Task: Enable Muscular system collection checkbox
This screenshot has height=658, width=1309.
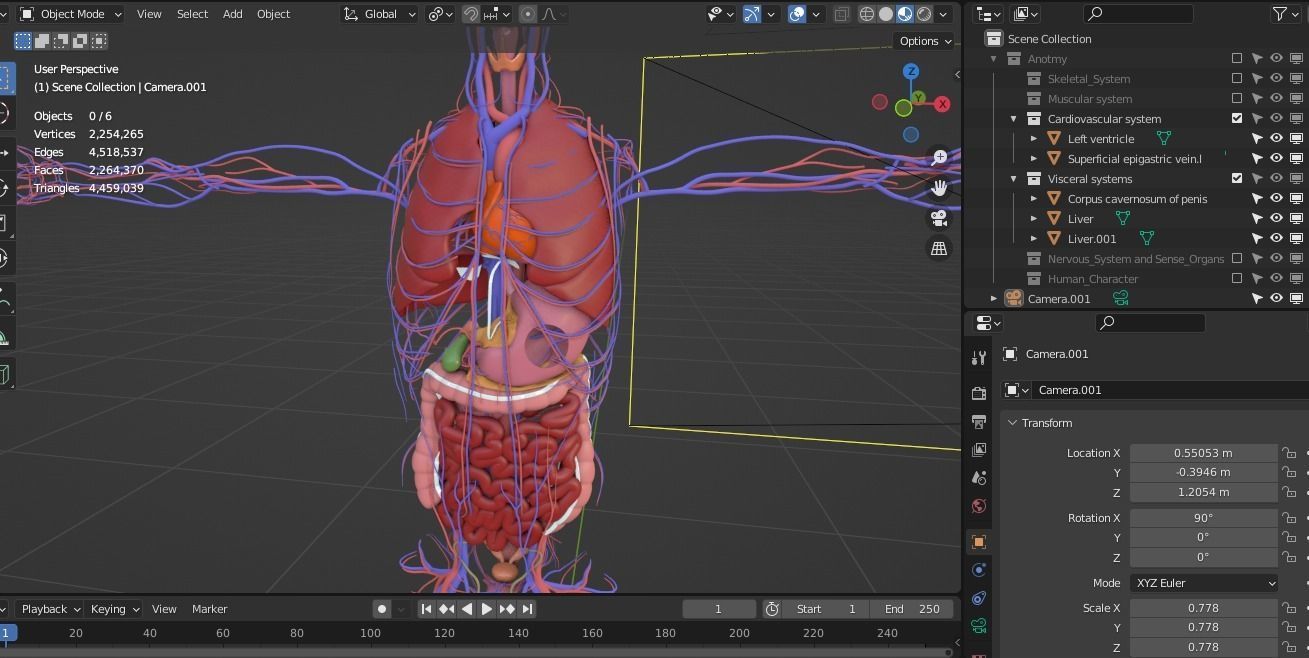Action: pos(1237,98)
